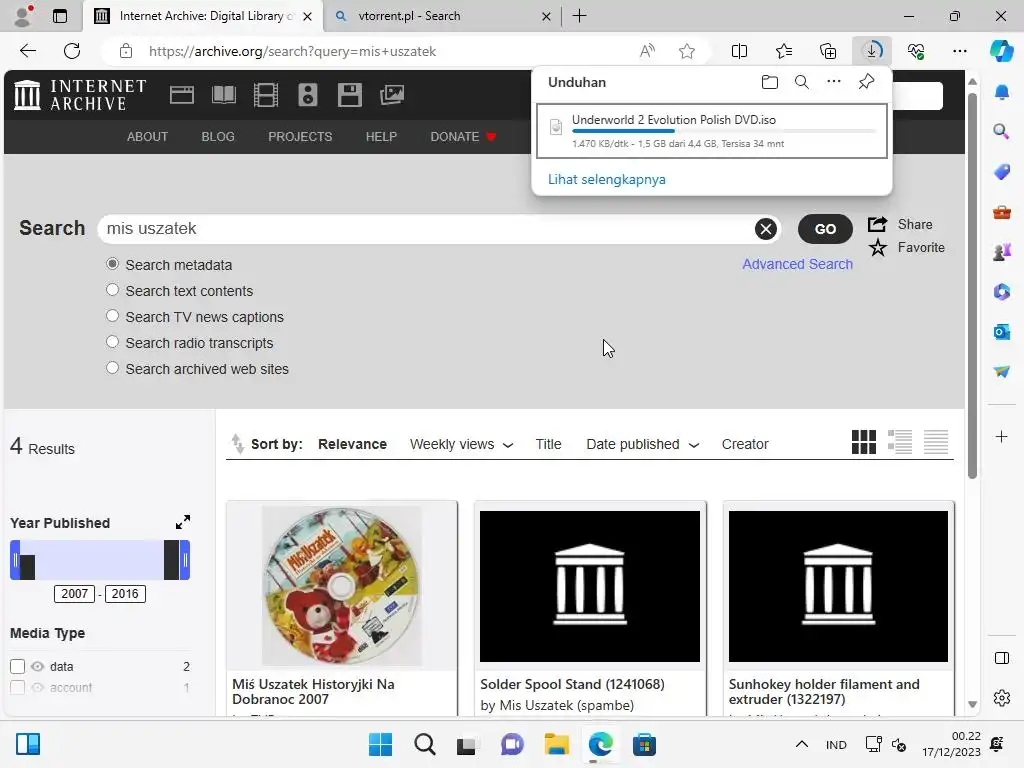The width and height of the screenshot is (1024, 768).
Task: Open Miś Uszatek Historyjki disc thumbnail
Action: (x=342, y=586)
